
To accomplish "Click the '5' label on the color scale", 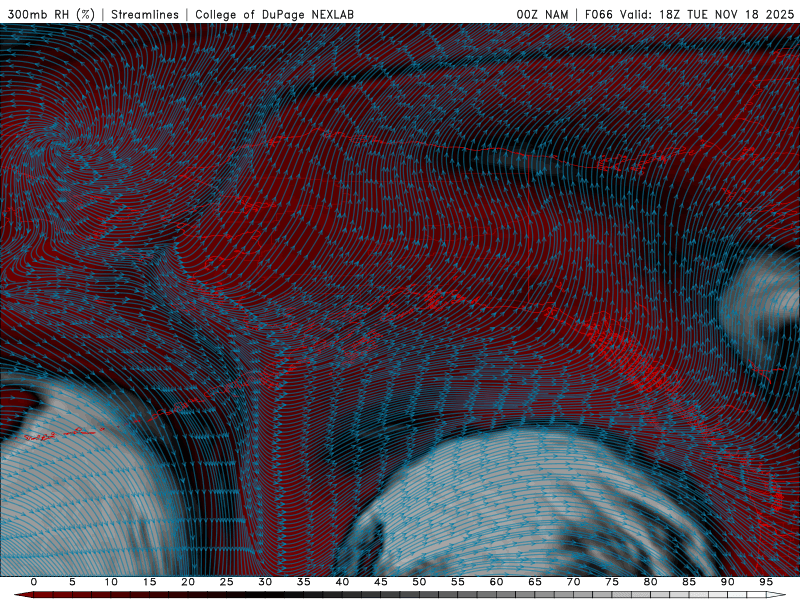I will [72, 582].
